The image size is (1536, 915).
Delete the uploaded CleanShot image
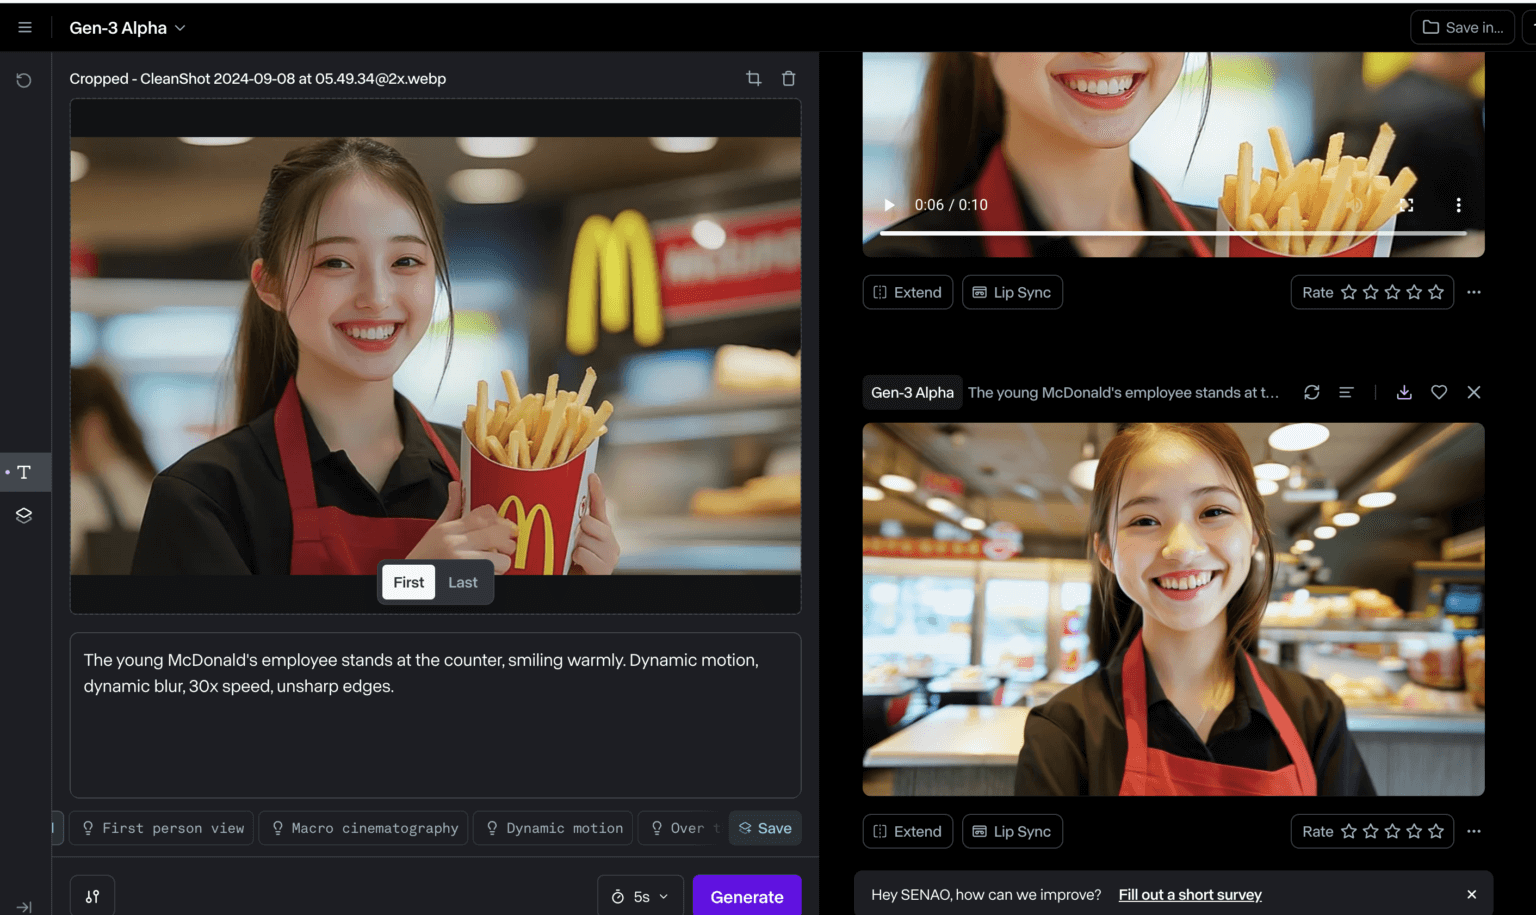coord(788,78)
